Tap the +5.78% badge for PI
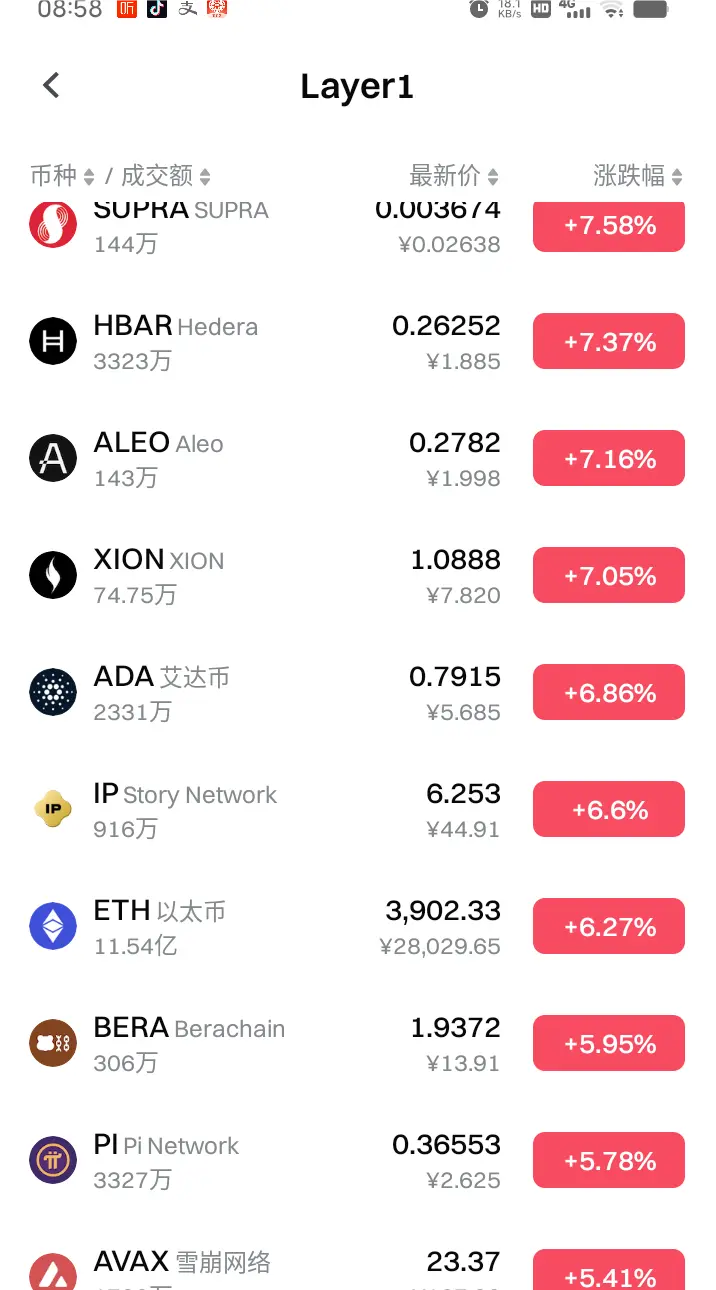The height and width of the screenshot is (1290, 716). (x=609, y=1161)
